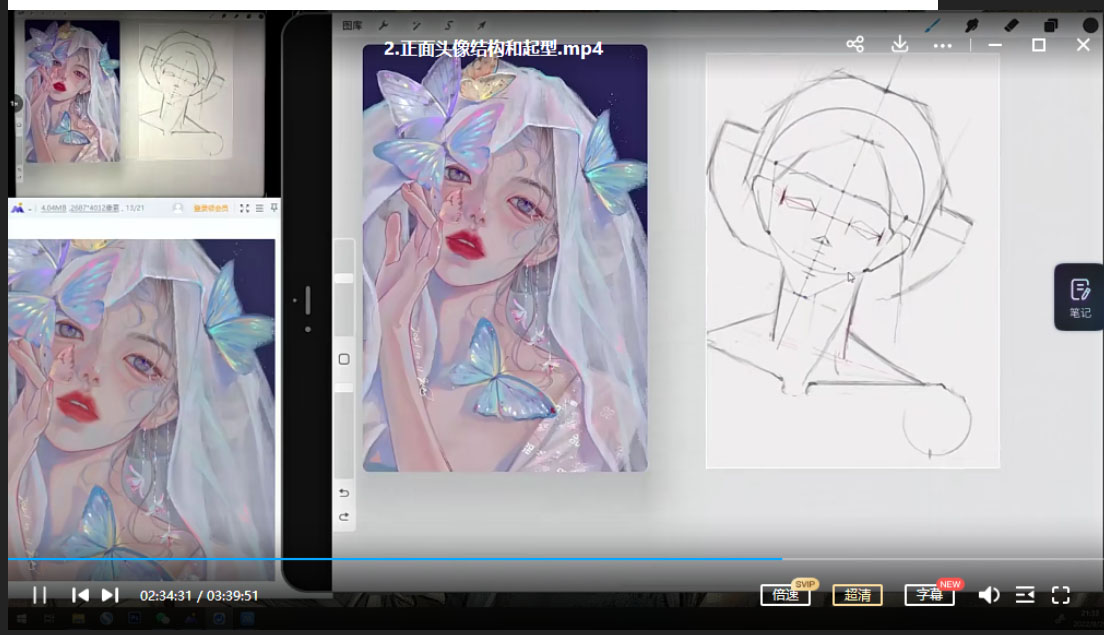The image size is (1104, 635).
Task: Open the 倍速 playback speed menu
Action: coord(785,595)
